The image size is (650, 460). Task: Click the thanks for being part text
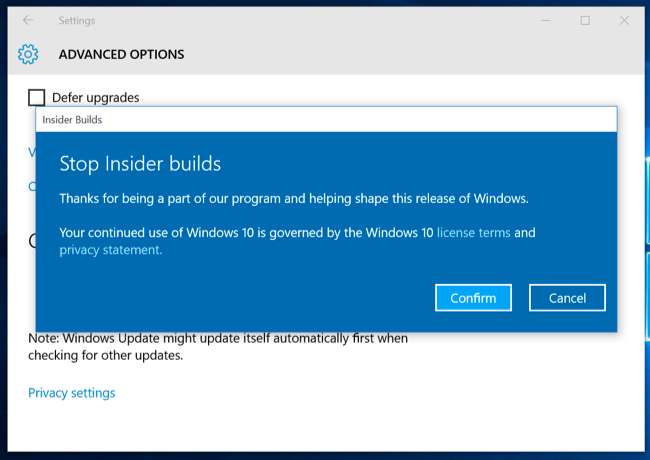294,199
